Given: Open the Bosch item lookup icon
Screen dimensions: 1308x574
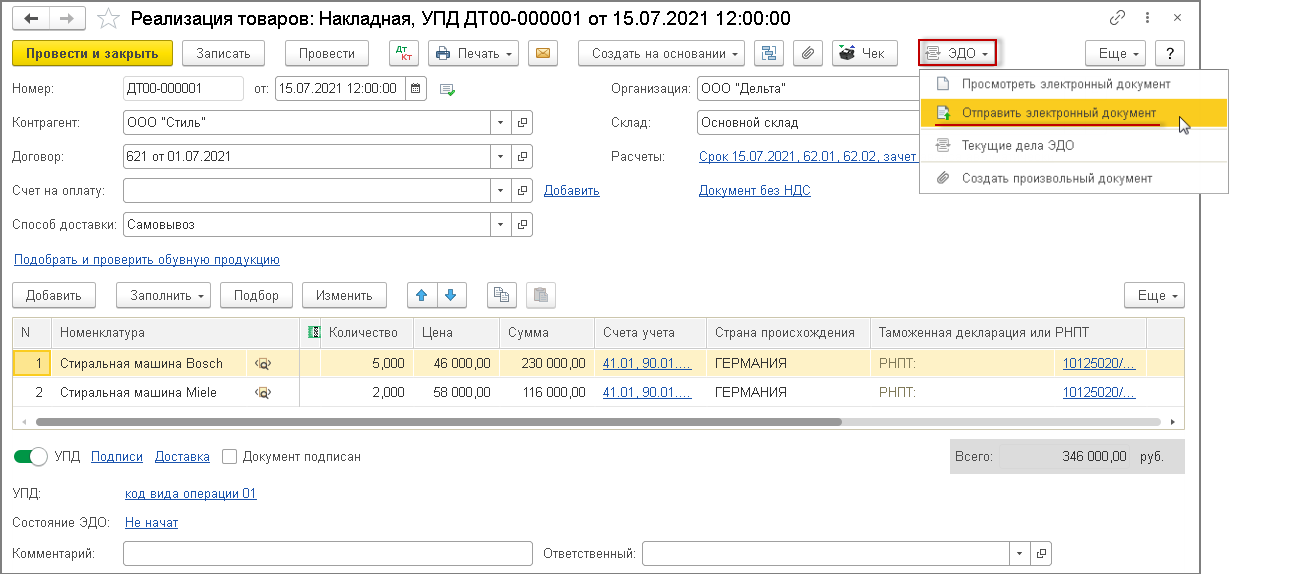Looking at the screenshot, I should (x=264, y=363).
